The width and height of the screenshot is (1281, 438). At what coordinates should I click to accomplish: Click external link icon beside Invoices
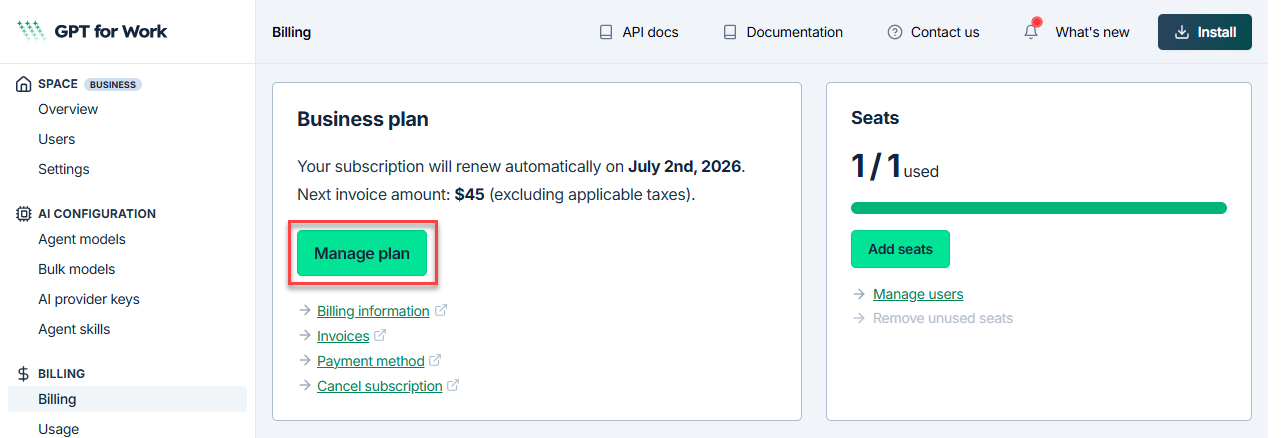pyautogui.click(x=380, y=335)
